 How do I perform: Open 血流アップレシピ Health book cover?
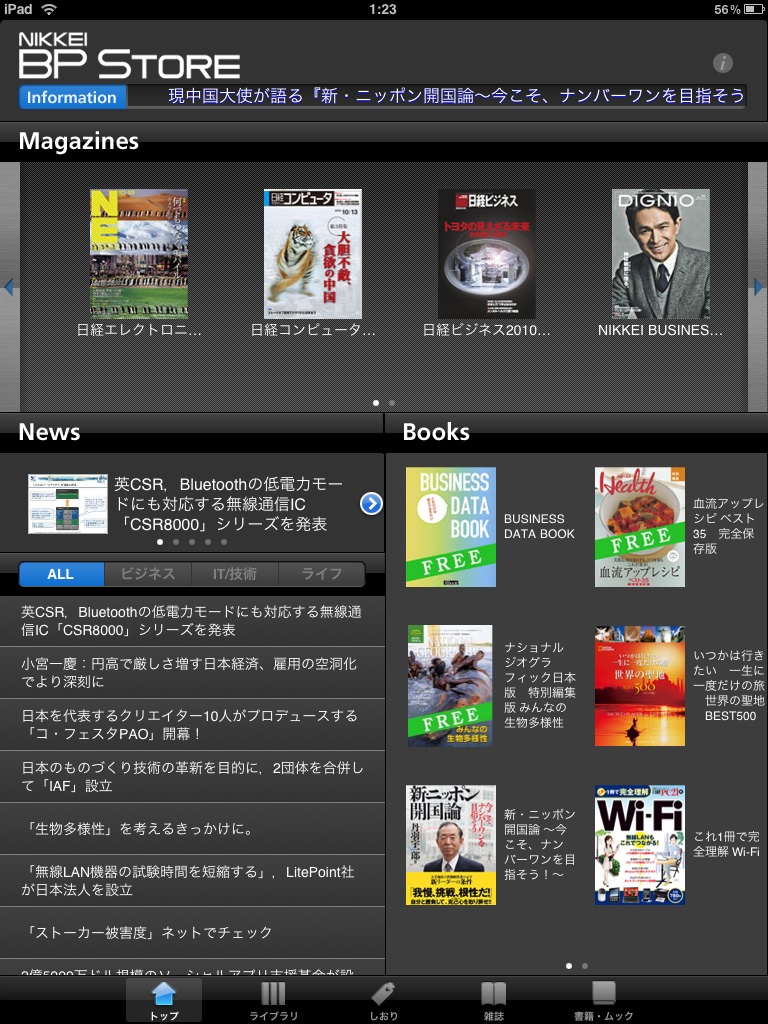coord(640,527)
